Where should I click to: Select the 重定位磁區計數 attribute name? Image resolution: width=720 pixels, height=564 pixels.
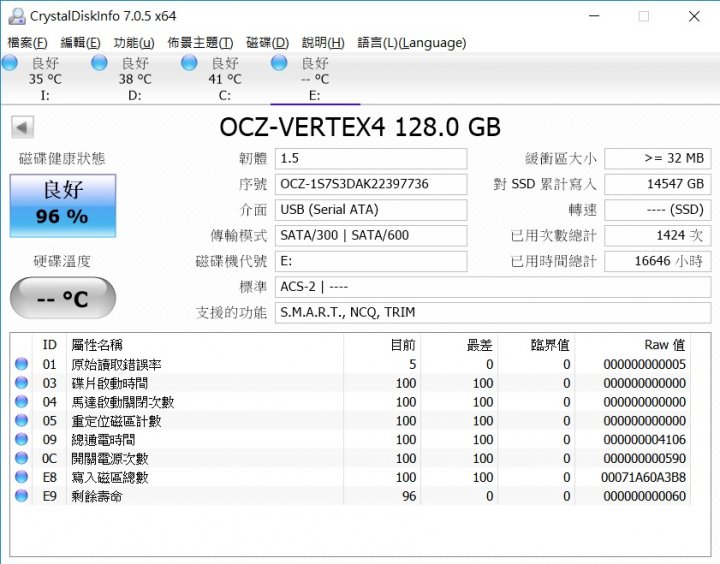116,421
